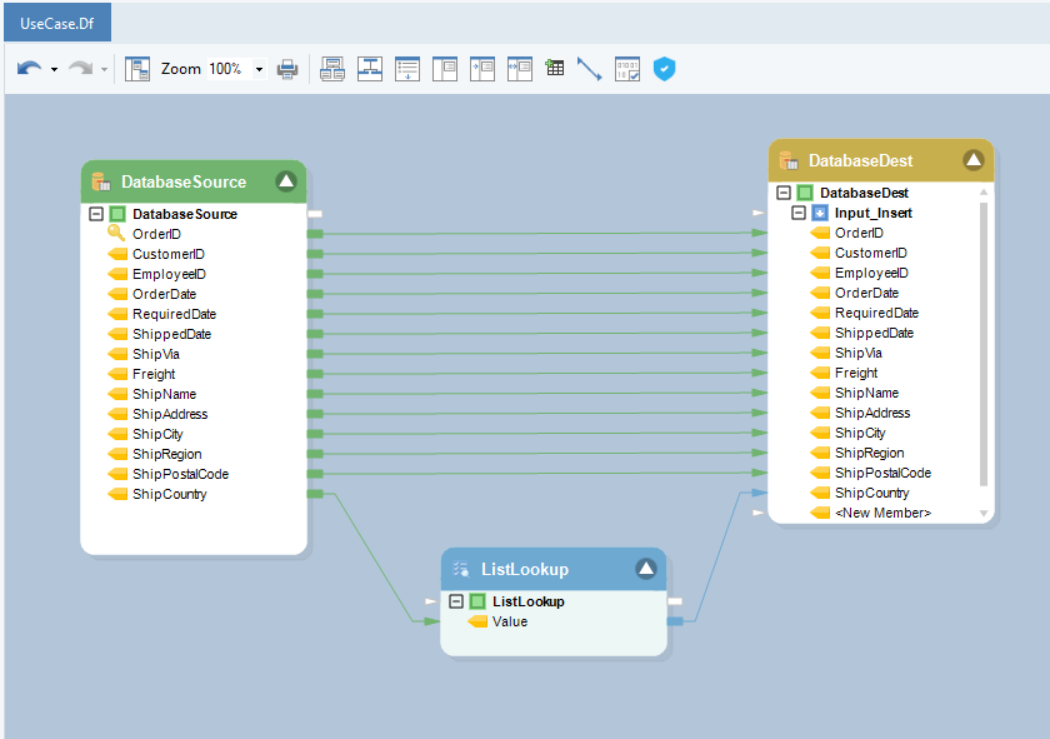Viewport: 1050px width, 739px height.
Task: Collapse the Input_Insert tree node
Action: click(x=798, y=213)
